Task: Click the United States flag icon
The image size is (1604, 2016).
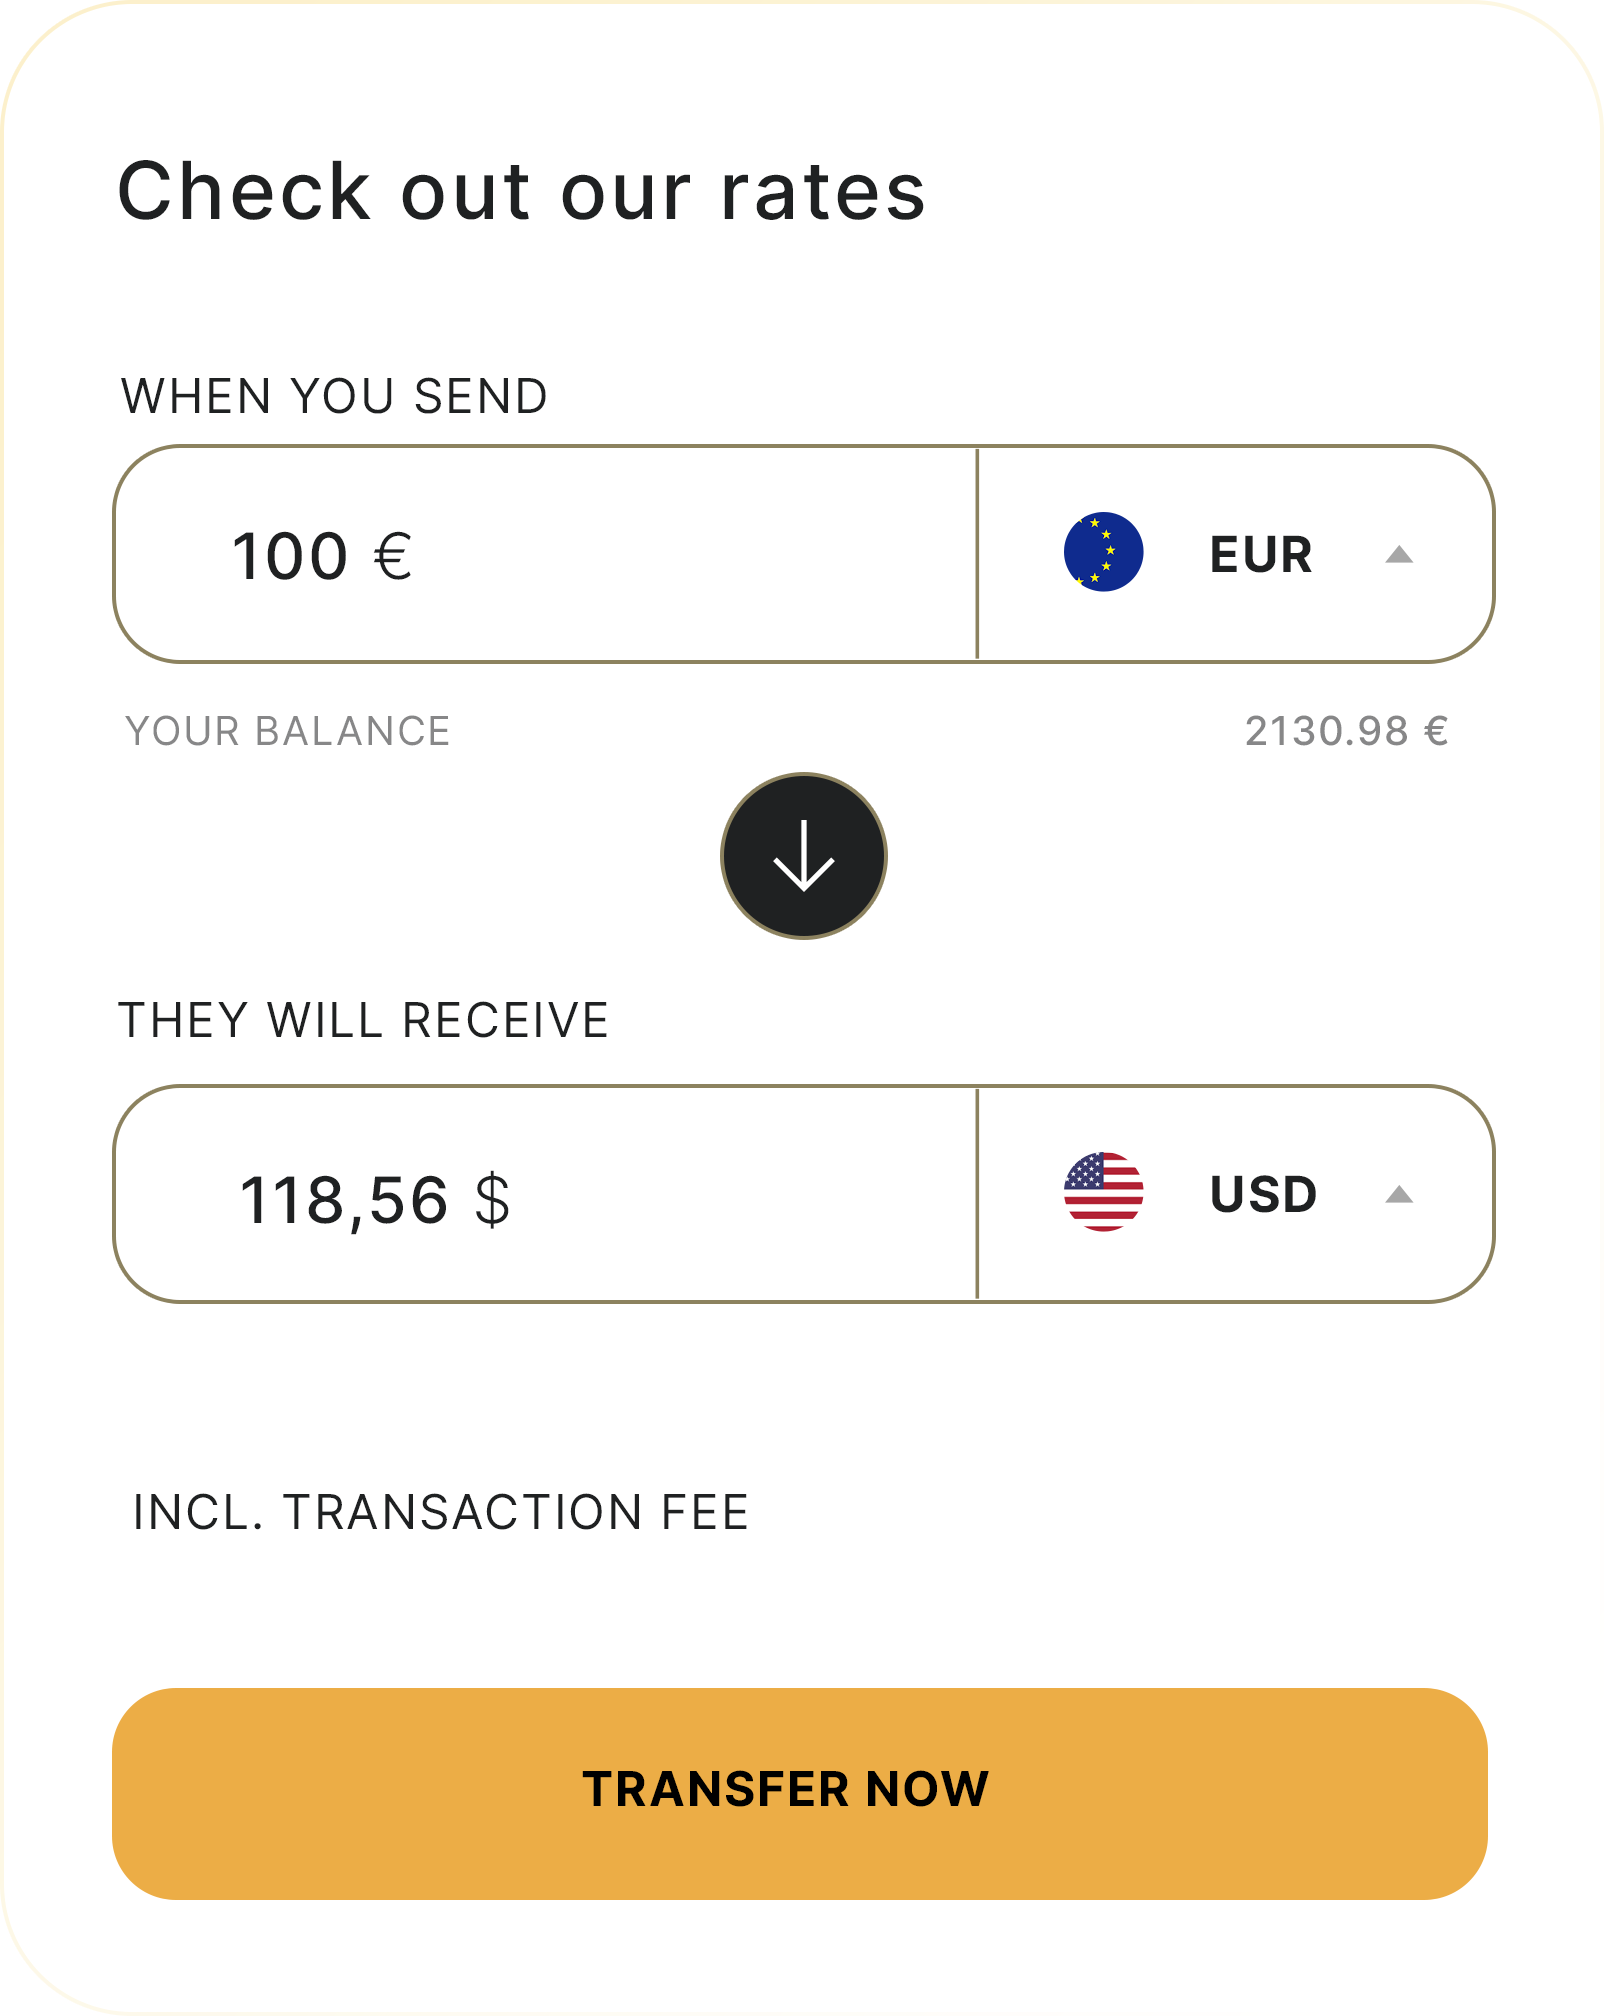Action: pyautogui.click(x=1103, y=1191)
